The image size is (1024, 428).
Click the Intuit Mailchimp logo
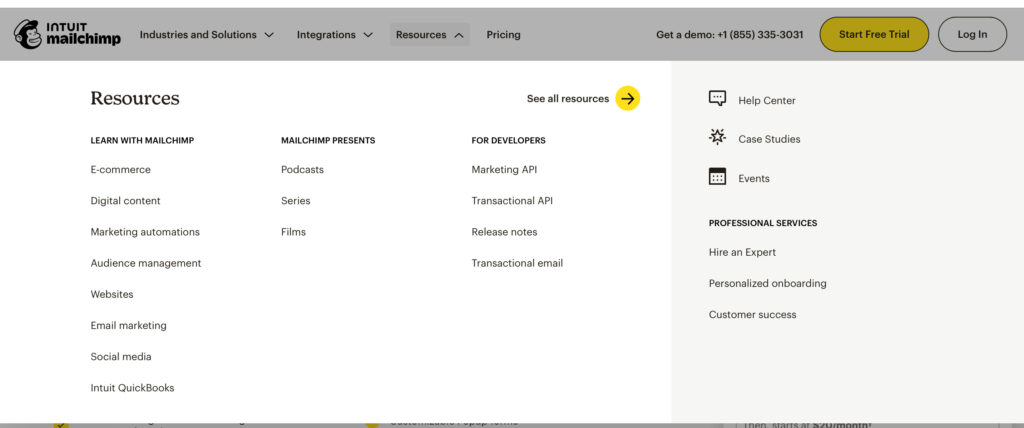coord(67,35)
